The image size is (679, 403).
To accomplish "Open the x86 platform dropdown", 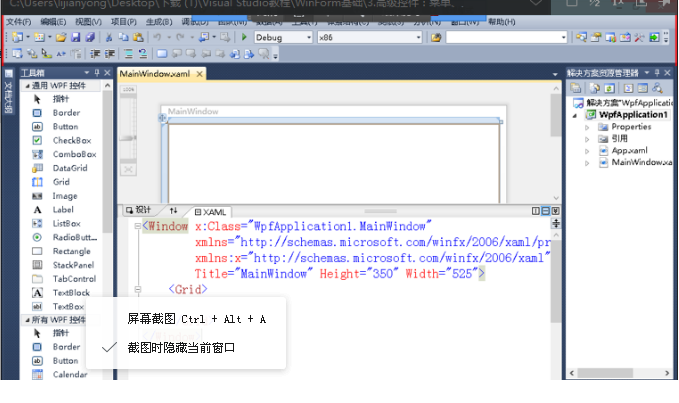I will 418,38.
